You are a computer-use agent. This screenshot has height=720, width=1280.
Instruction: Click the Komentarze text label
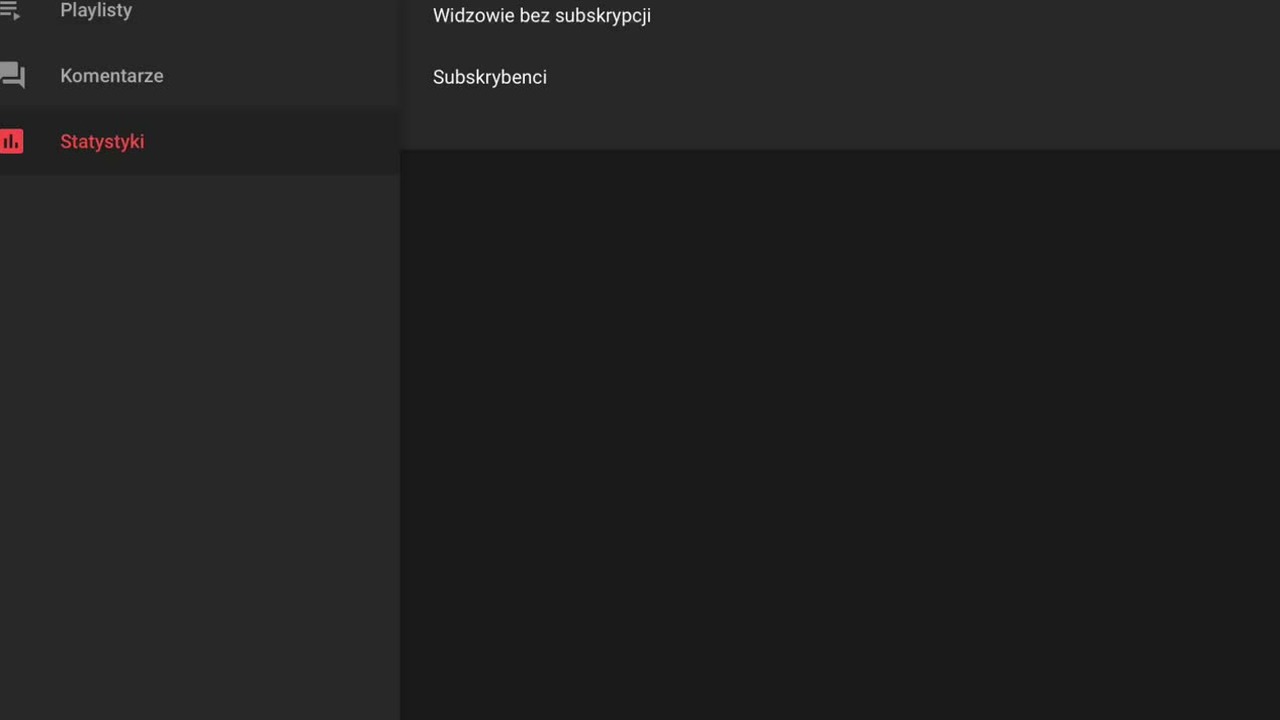[x=111, y=76]
